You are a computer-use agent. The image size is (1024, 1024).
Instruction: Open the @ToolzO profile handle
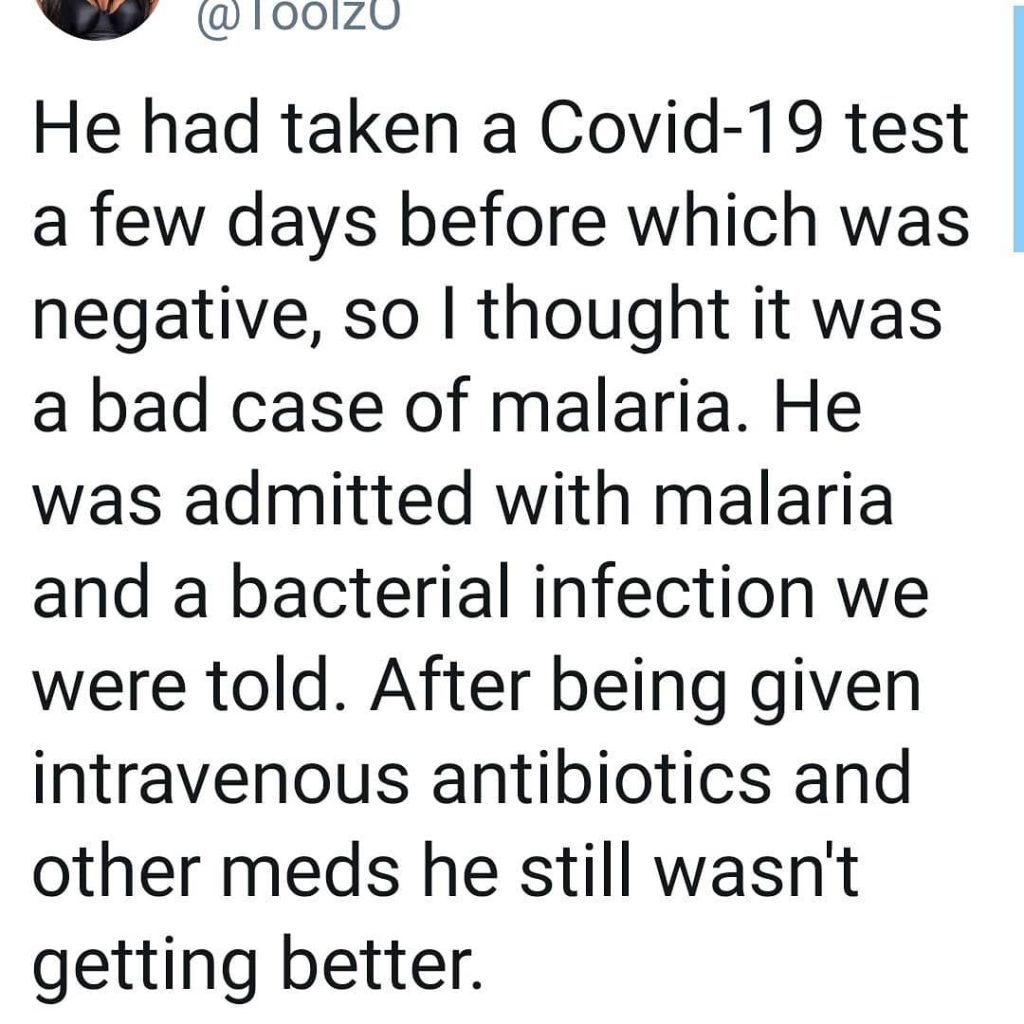298,16
